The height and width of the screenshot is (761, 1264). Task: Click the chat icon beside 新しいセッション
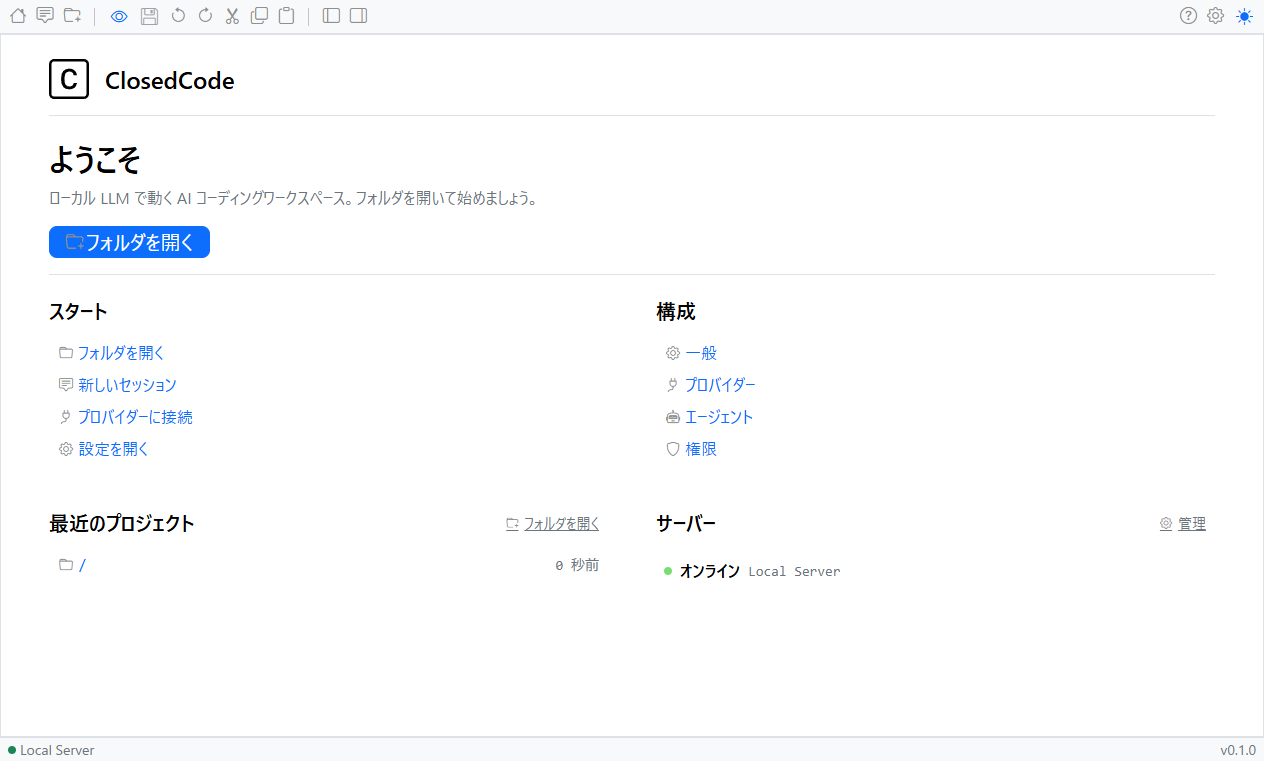[x=66, y=385]
